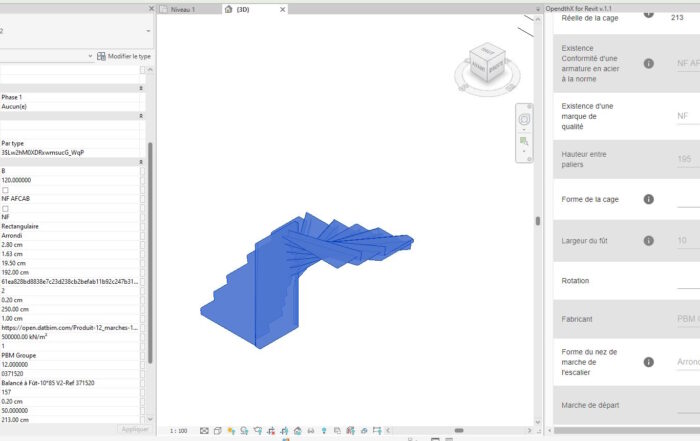Click the detail level icon in view control bar
This screenshot has width=700, height=441.
coord(204,431)
